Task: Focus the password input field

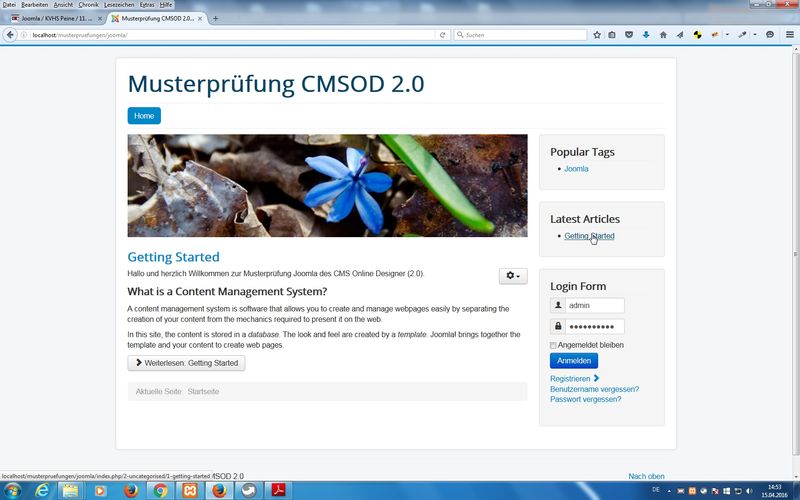Action: click(594, 327)
